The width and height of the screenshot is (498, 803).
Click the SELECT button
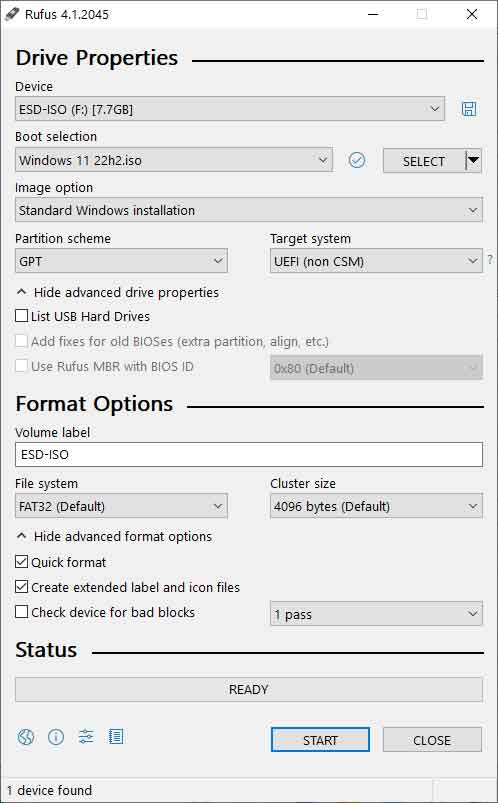tap(424, 161)
